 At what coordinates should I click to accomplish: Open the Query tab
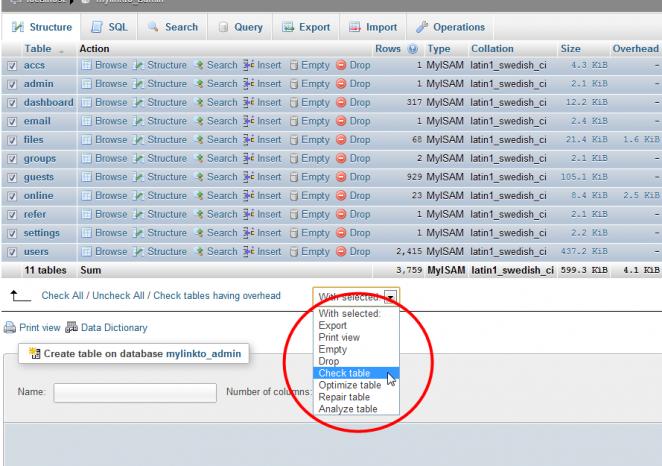tap(240, 27)
